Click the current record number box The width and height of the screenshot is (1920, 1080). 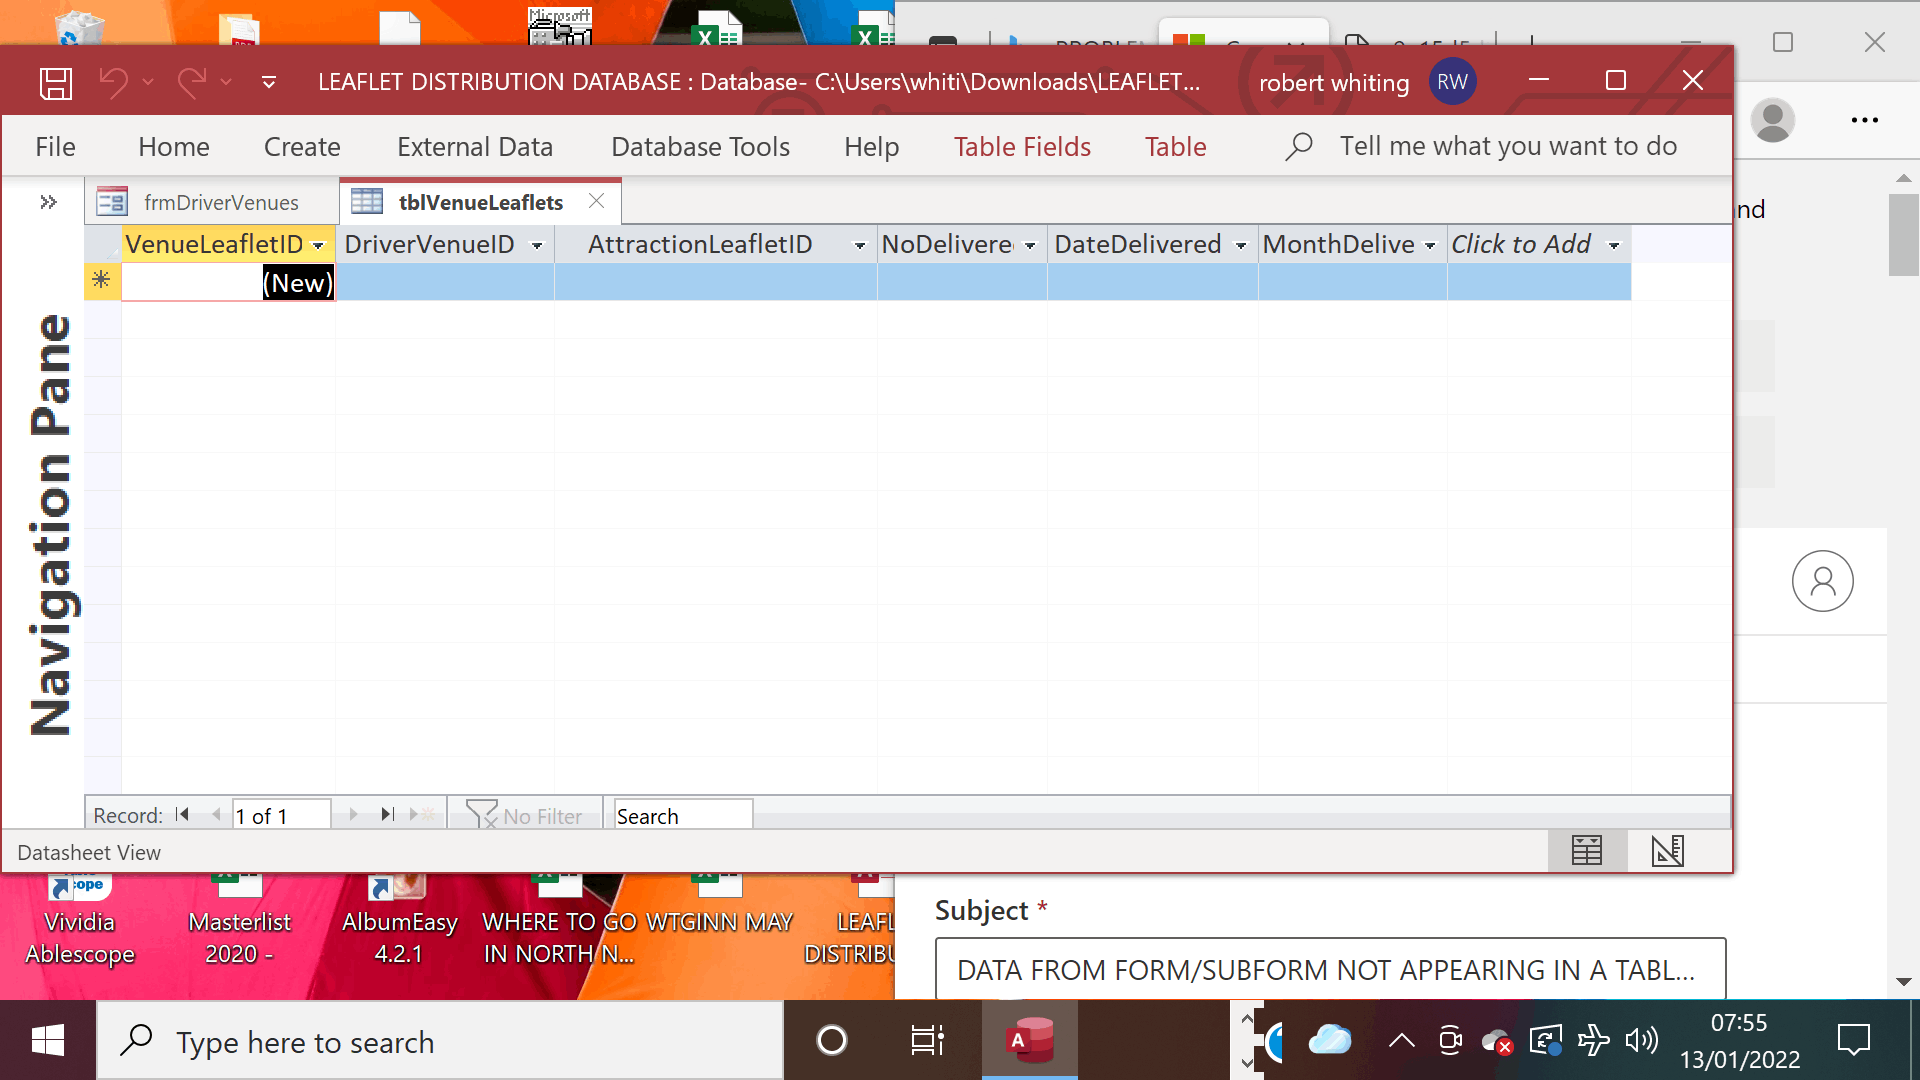coord(281,815)
